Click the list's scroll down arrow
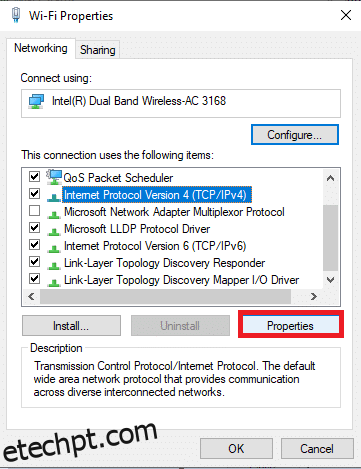This screenshot has height=469, width=361. point(330,280)
